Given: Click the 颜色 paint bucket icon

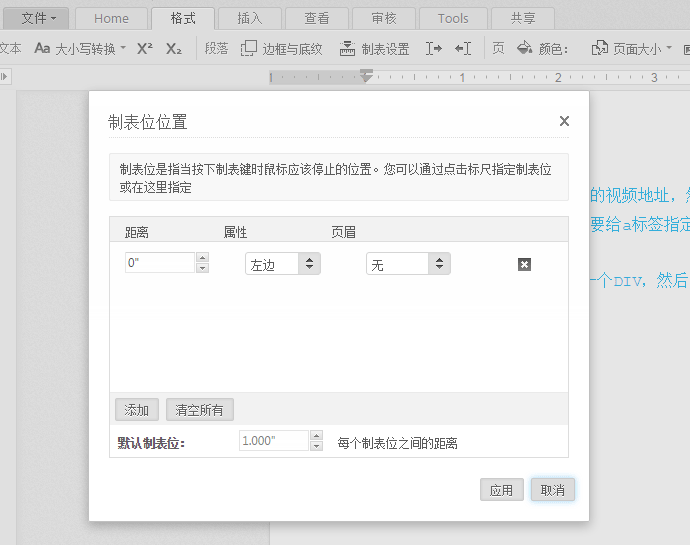Looking at the screenshot, I should [524, 48].
